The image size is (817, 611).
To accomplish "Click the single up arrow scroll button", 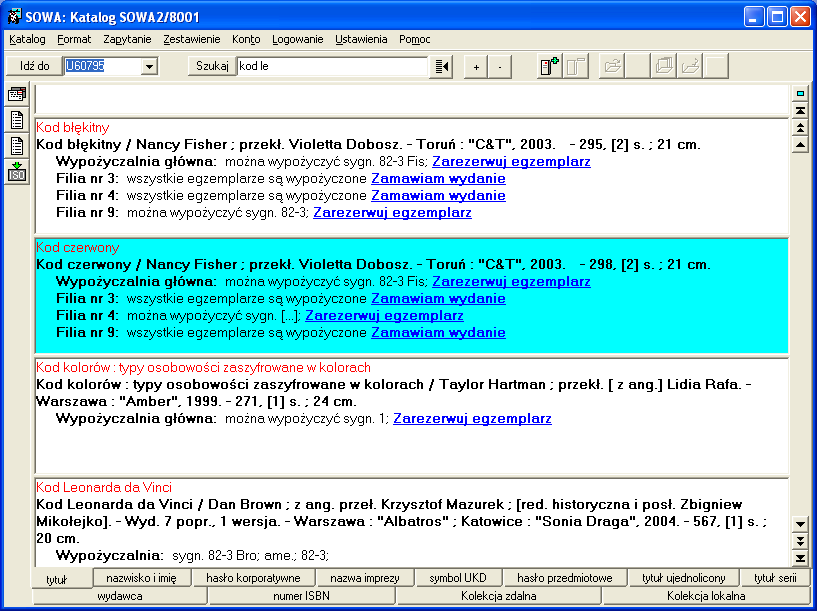I will 800,144.
